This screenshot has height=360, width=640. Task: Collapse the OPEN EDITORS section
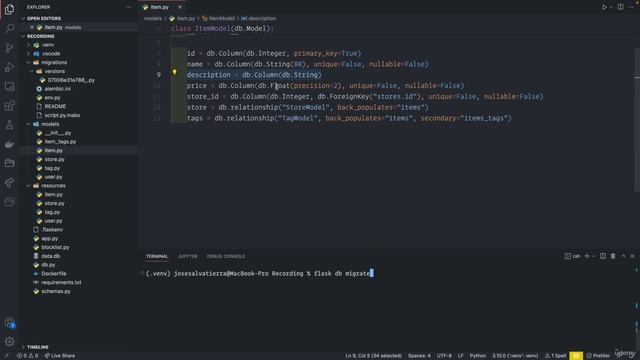tap(44, 18)
